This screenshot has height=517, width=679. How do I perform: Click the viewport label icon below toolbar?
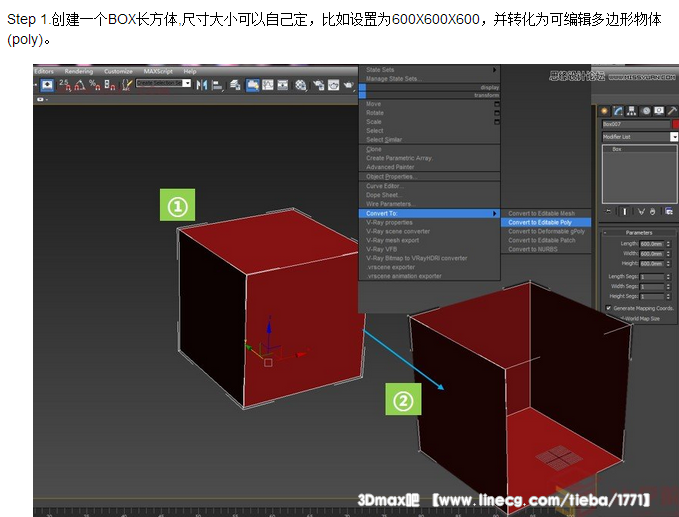41,100
